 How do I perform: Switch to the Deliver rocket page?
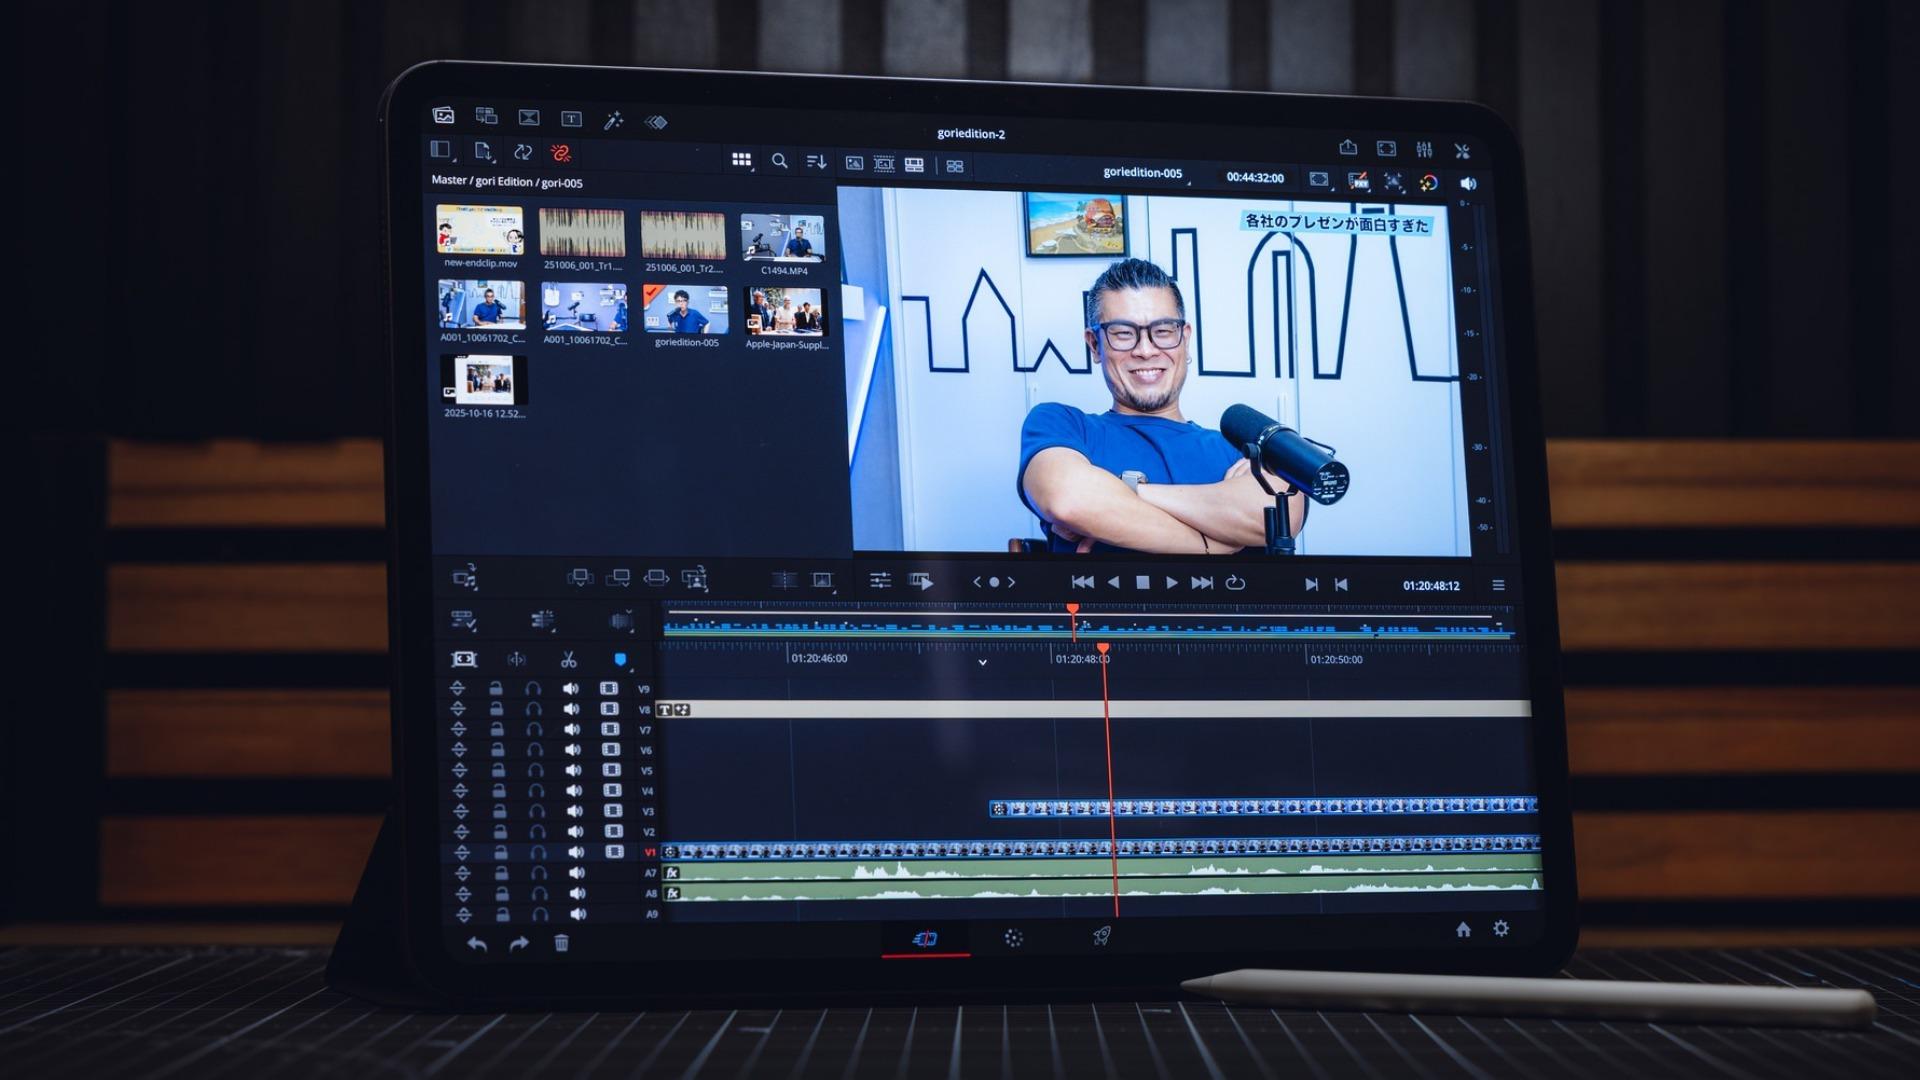click(x=1101, y=936)
